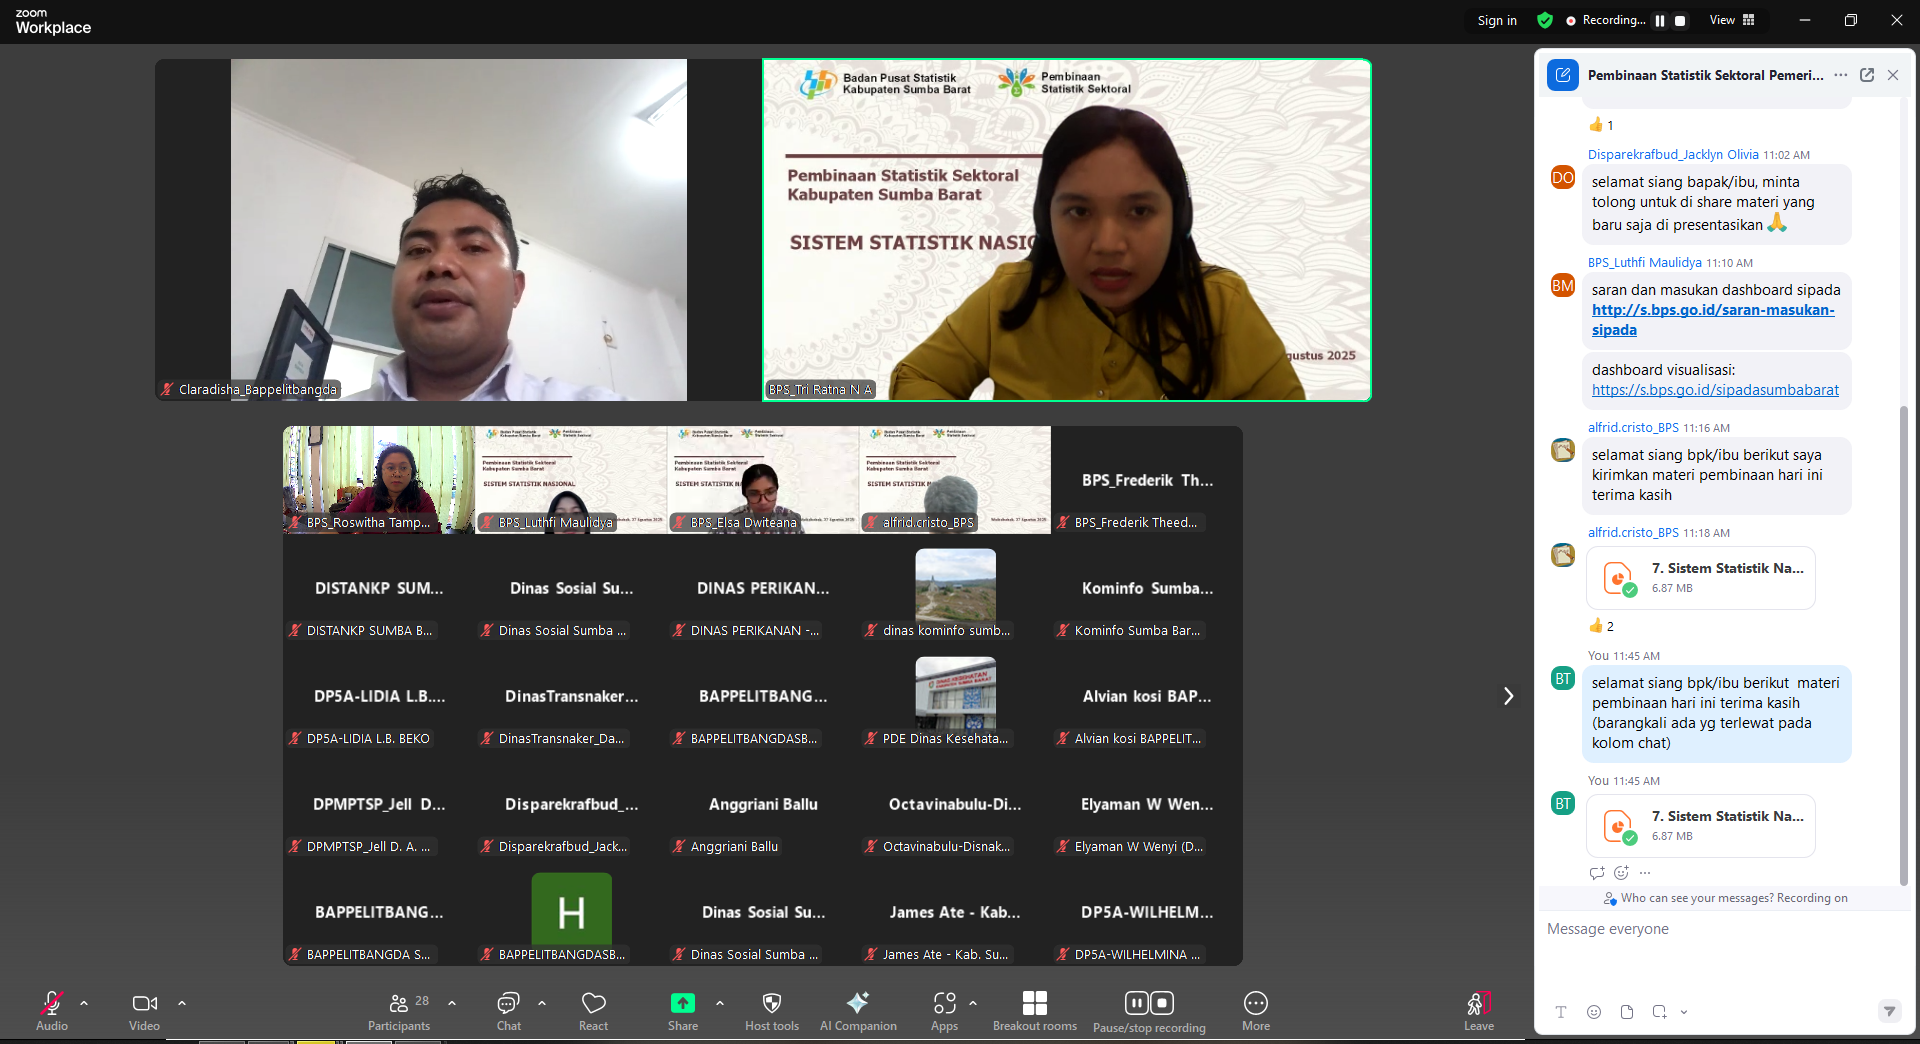Viewport: 1920px width, 1044px height.
Task: Expand the Share options arrow
Action: (x=719, y=1002)
